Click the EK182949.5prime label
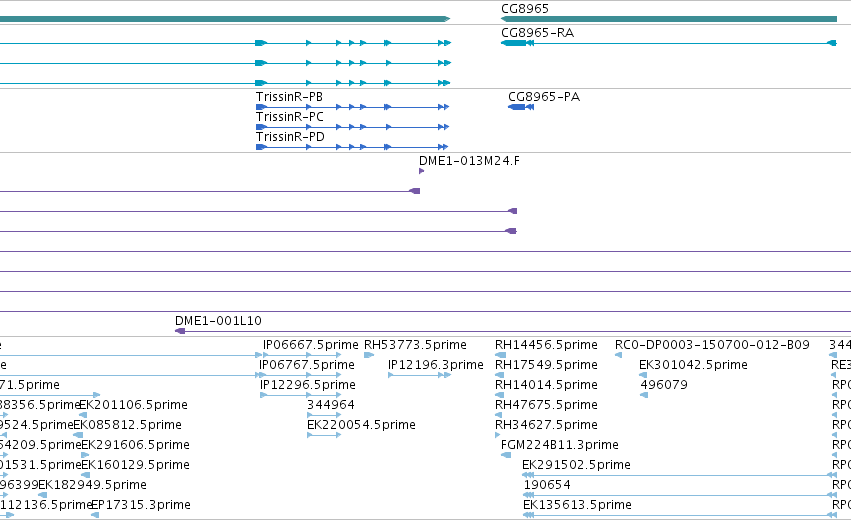The height and width of the screenshot is (520, 851). (92, 485)
